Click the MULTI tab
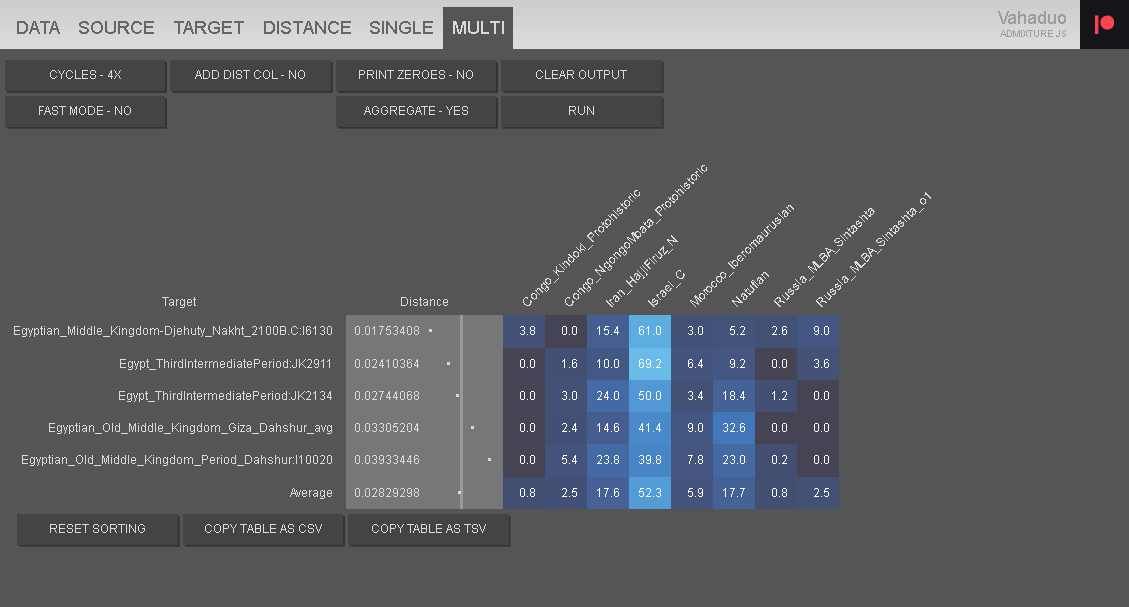 (478, 28)
